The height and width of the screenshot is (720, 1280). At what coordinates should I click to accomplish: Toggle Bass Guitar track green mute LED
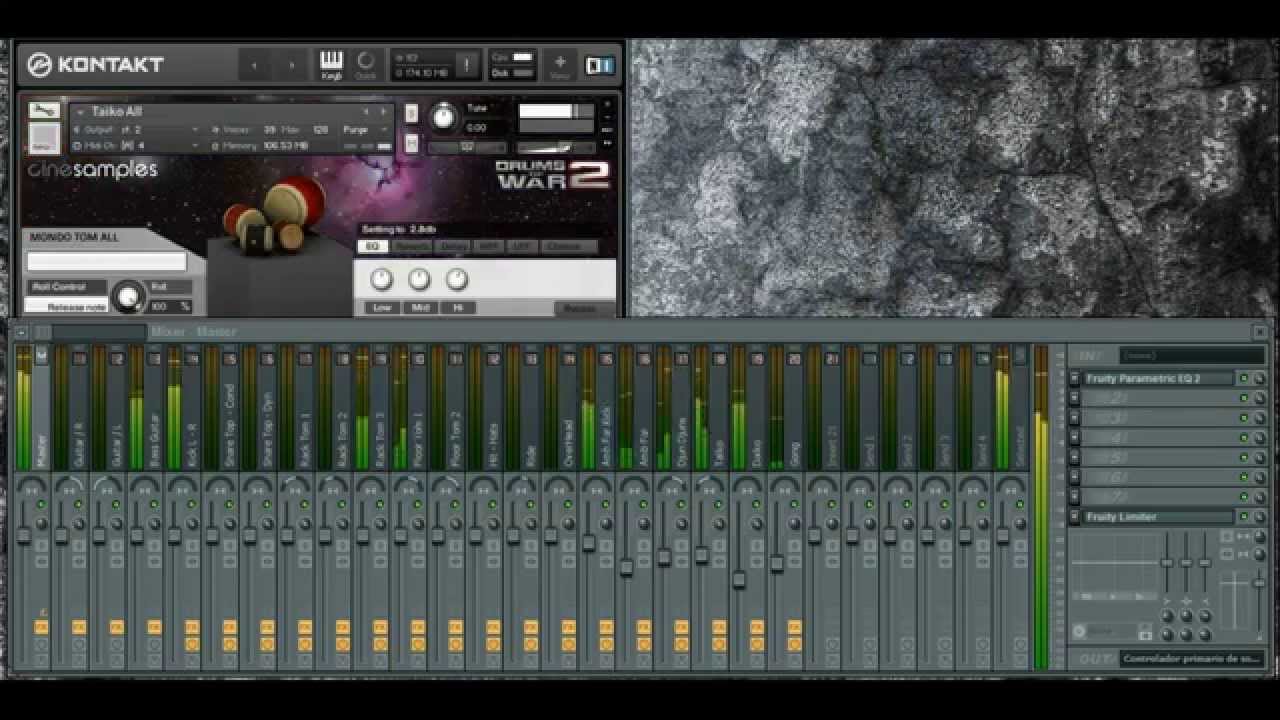point(154,505)
